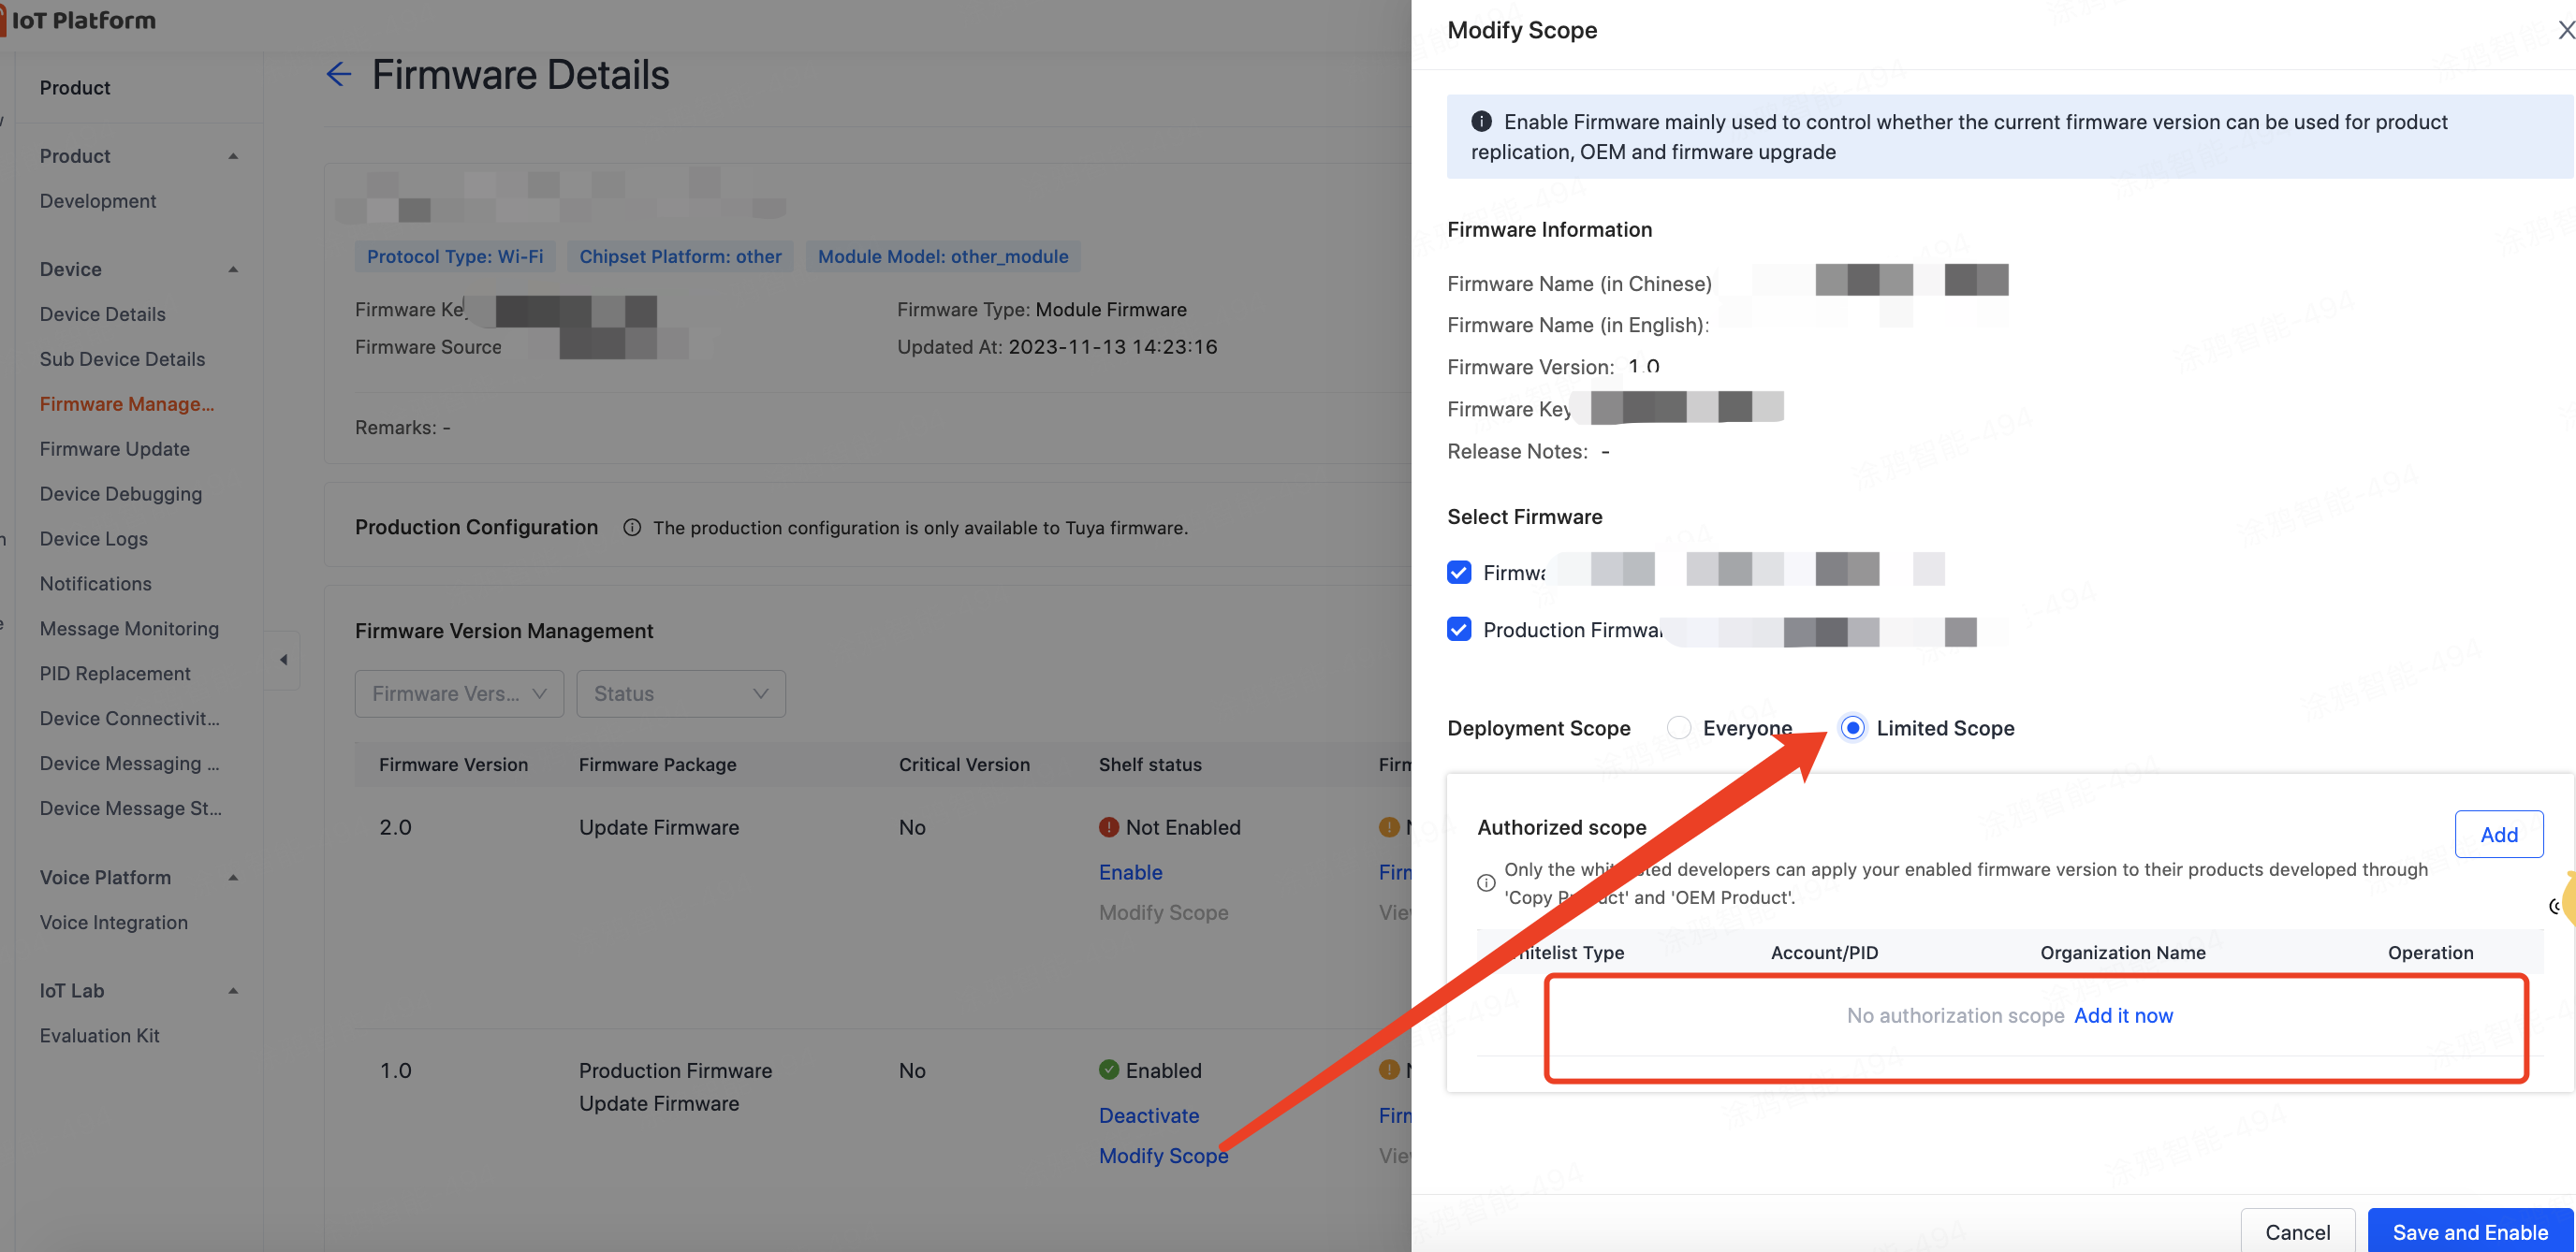The width and height of the screenshot is (2576, 1252).
Task: Select the Everyone deployment scope radio
Action: point(1679,728)
